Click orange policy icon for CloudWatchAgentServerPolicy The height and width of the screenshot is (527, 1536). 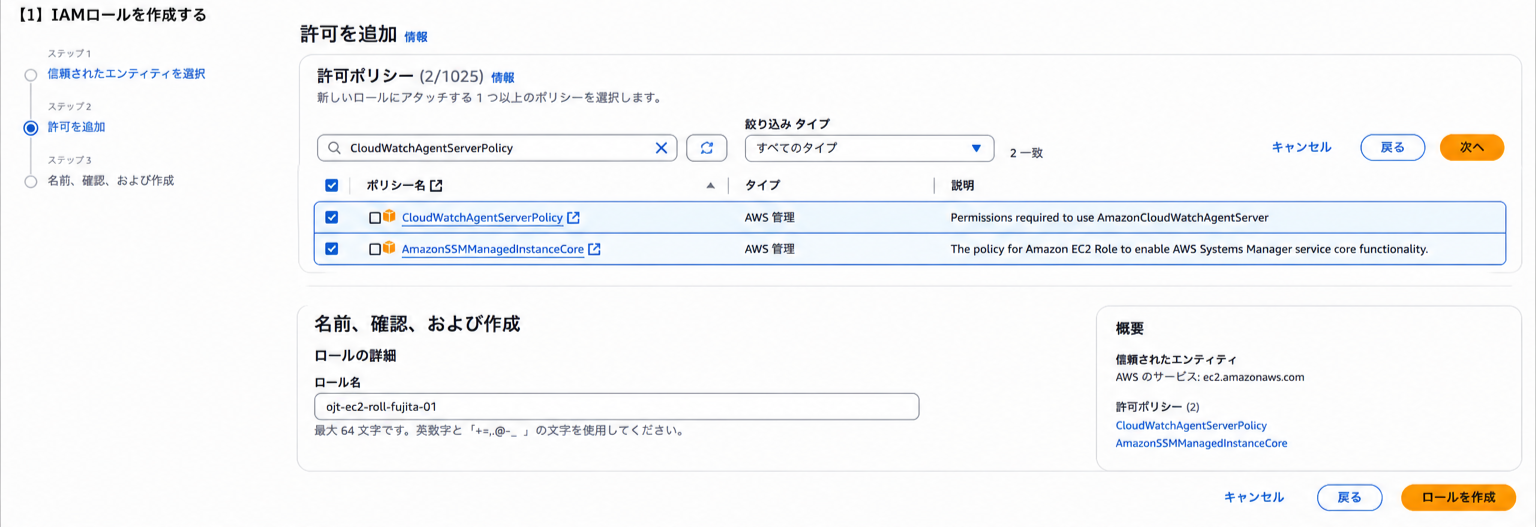390,217
